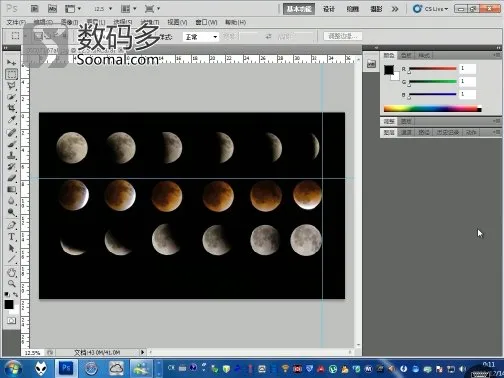This screenshot has width=504, height=378.
Task: Click the 12.5% zoom field in status bar
Action: click(32, 352)
